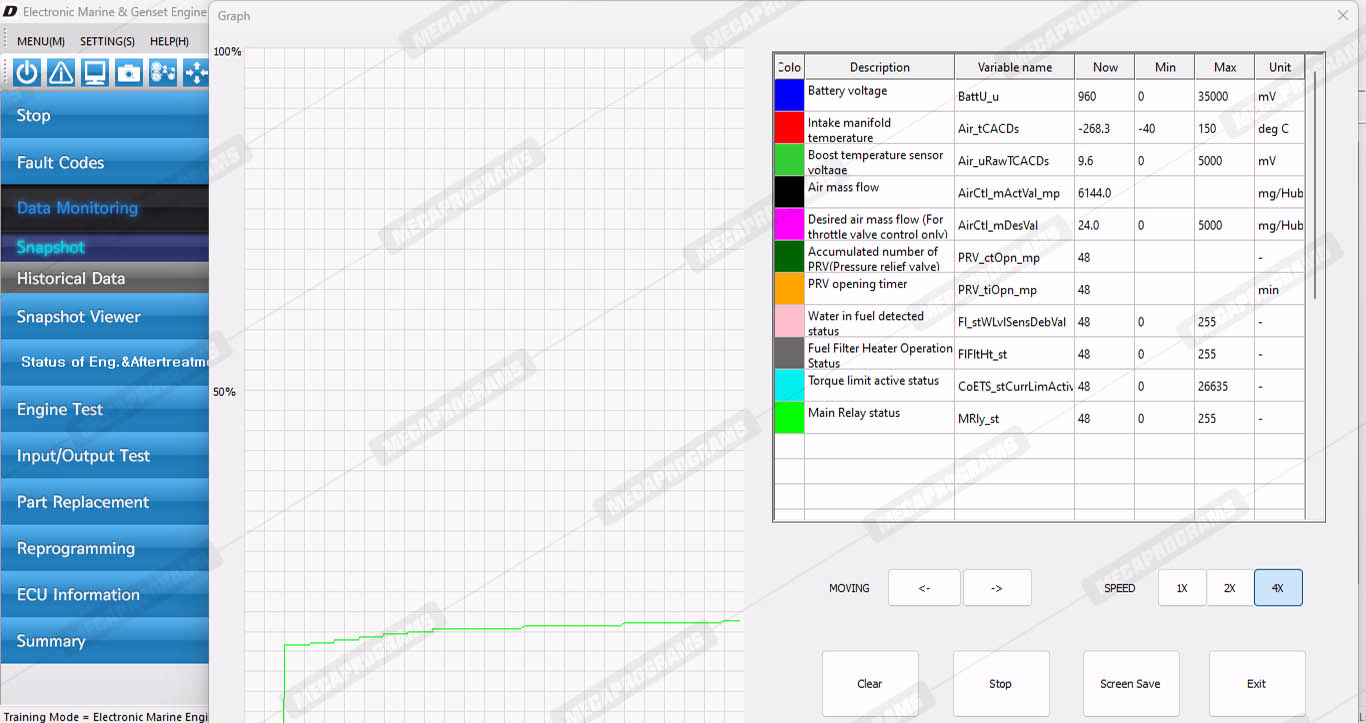Move graph right with the -> button

coord(997,588)
